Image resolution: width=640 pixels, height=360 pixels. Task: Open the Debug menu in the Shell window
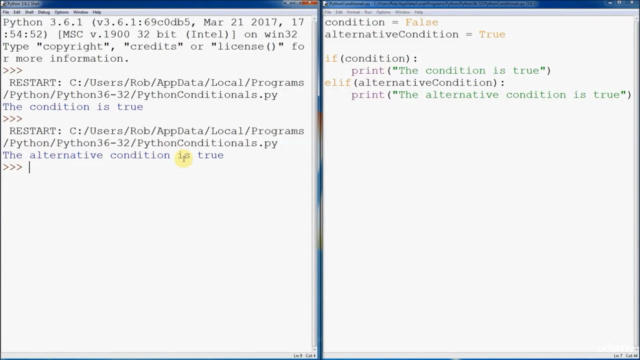point(44,12)
